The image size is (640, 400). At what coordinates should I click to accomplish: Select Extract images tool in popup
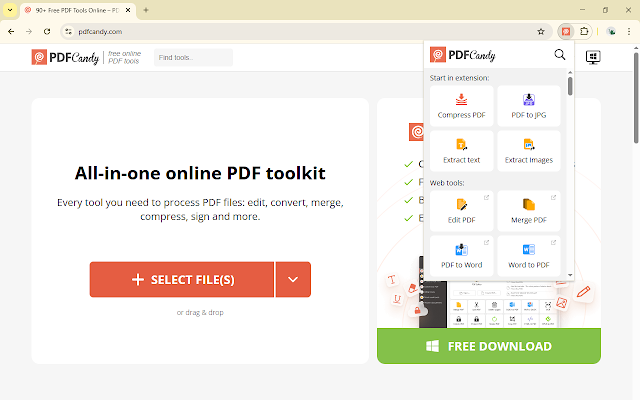[x=529, y=151]
